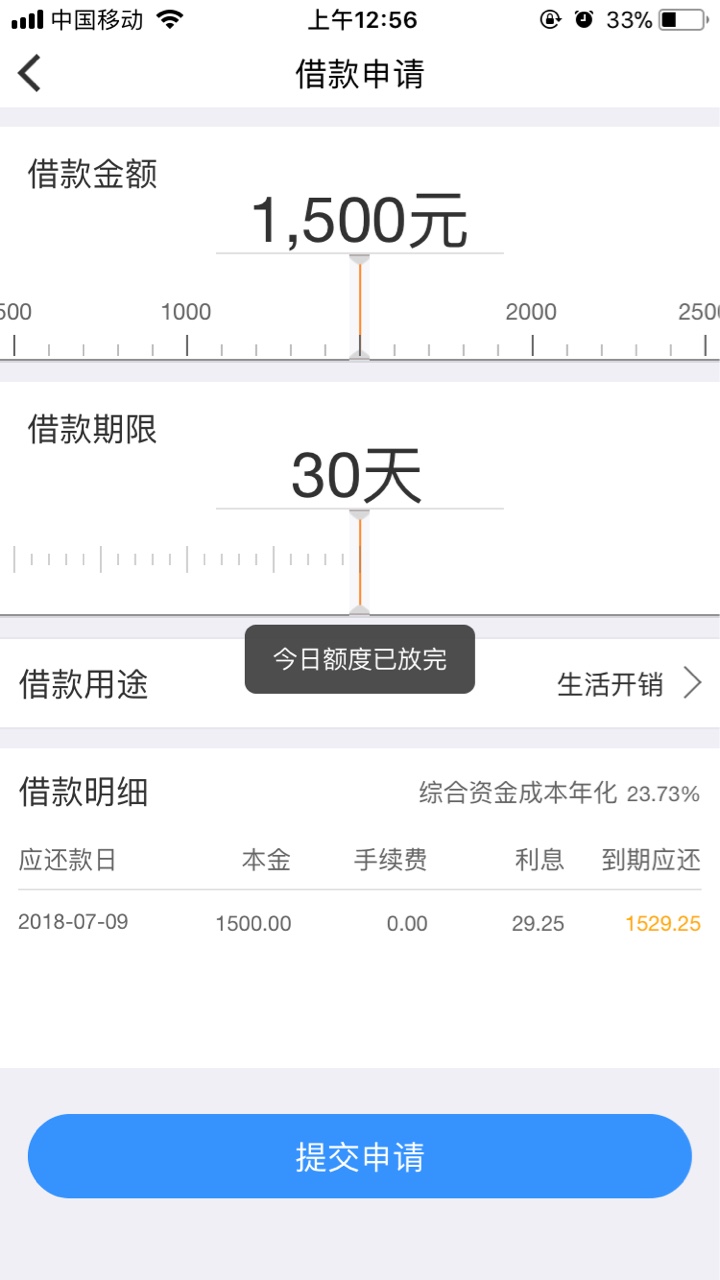Tap the 中国移动 carrier name
This screenshot has height=1280, width=720.
pyautogui.click(x=97, y=19)
